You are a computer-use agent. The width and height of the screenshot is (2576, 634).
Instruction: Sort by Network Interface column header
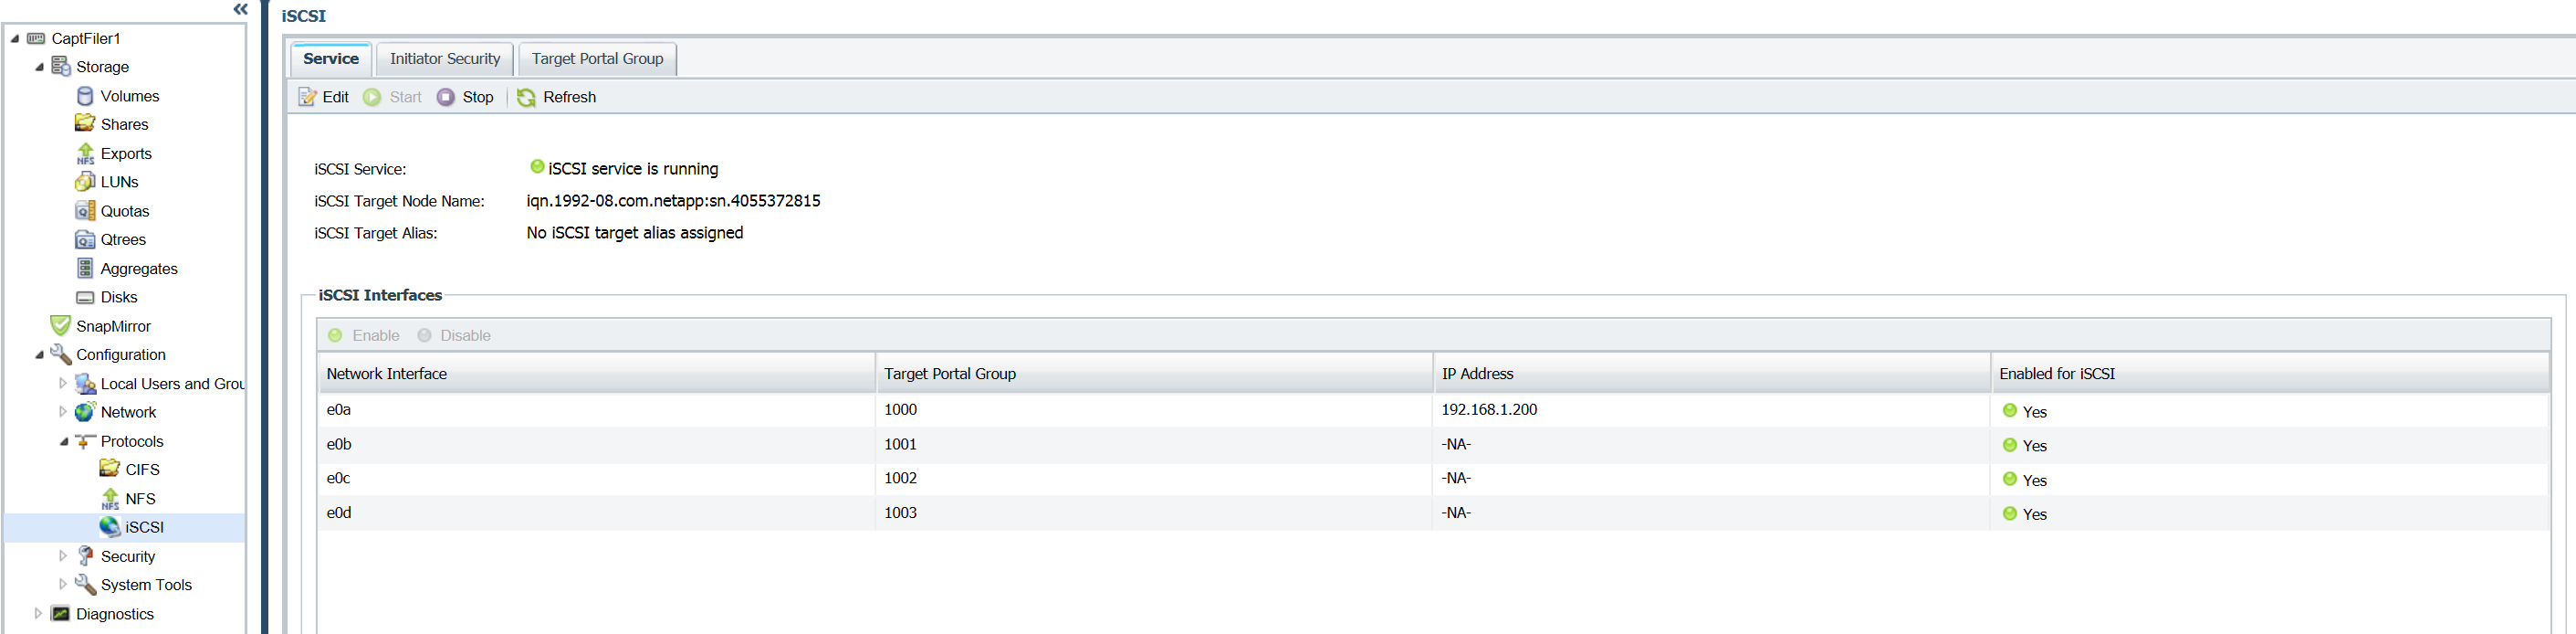596,373
